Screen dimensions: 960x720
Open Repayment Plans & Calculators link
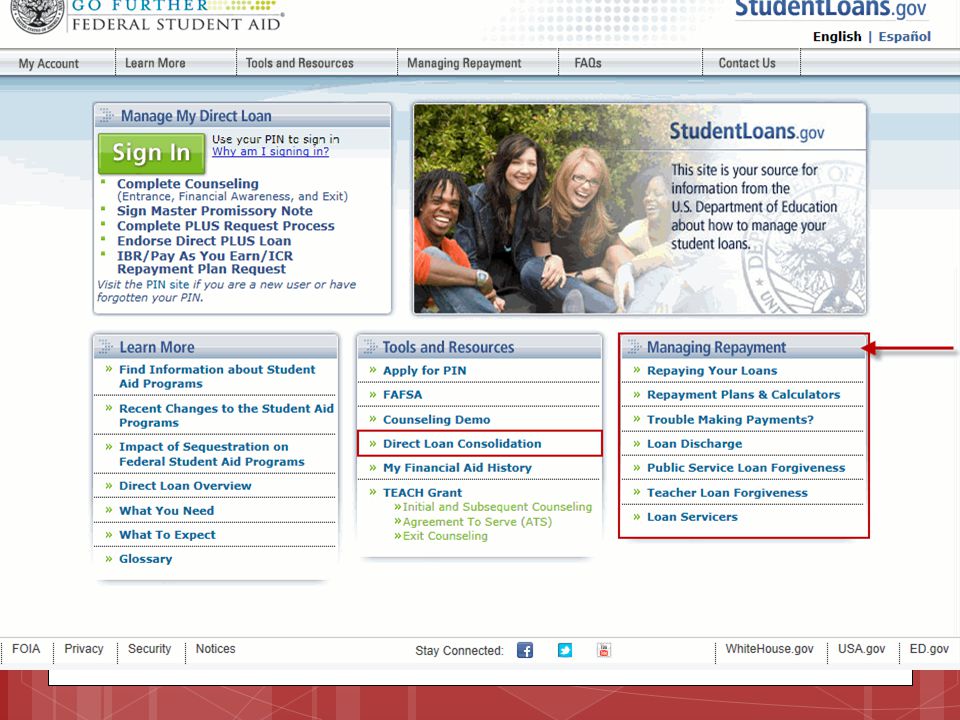pyautogui.click(x=743, y=395)
